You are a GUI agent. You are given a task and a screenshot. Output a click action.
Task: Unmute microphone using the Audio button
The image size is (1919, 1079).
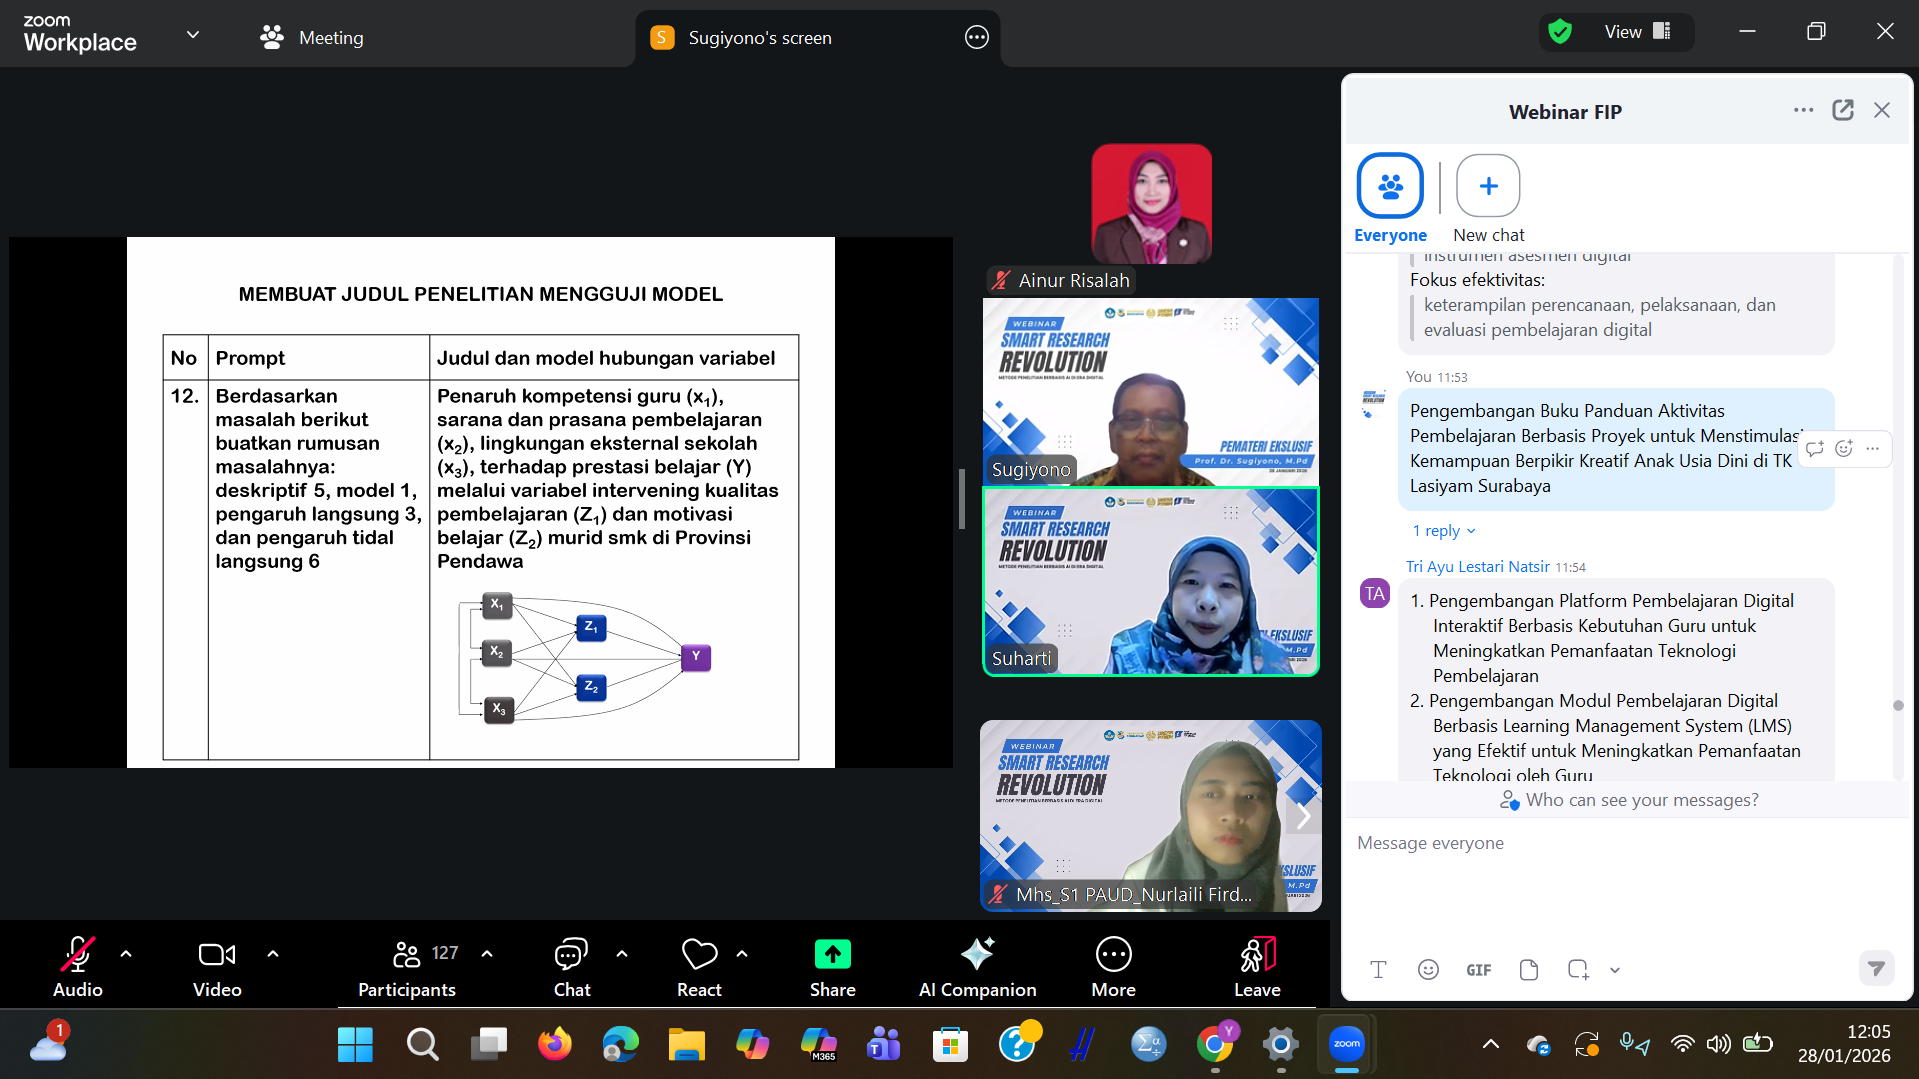click(x=78, y=955)
